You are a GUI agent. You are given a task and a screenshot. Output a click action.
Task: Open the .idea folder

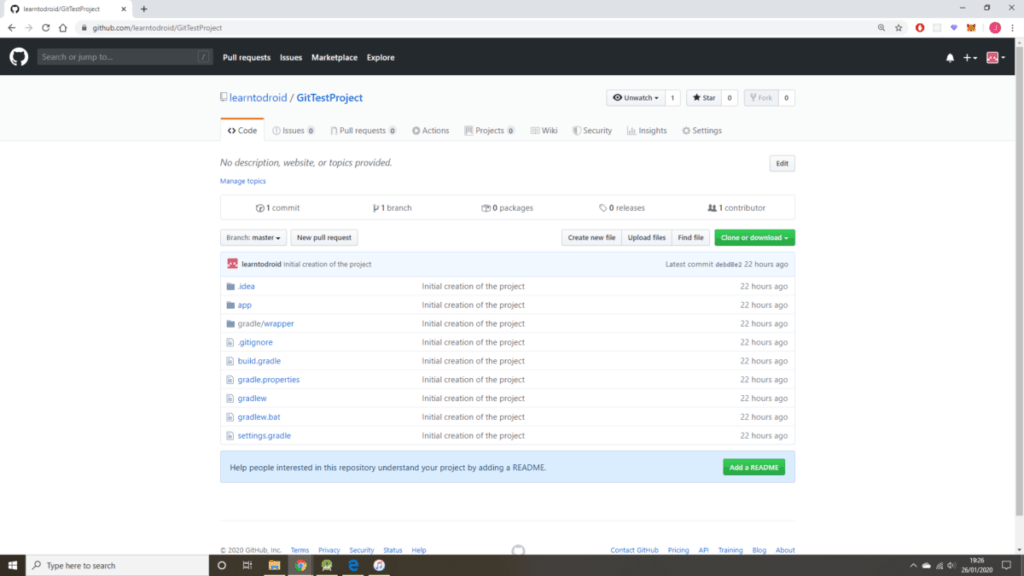pos(246,286)
